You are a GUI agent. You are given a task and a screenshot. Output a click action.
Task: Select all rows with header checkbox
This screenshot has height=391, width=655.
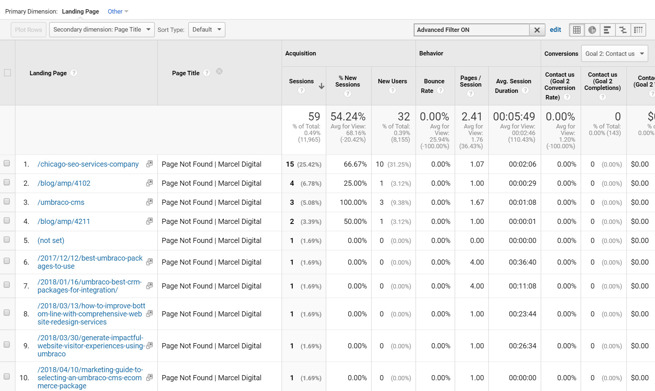point(7,73)
